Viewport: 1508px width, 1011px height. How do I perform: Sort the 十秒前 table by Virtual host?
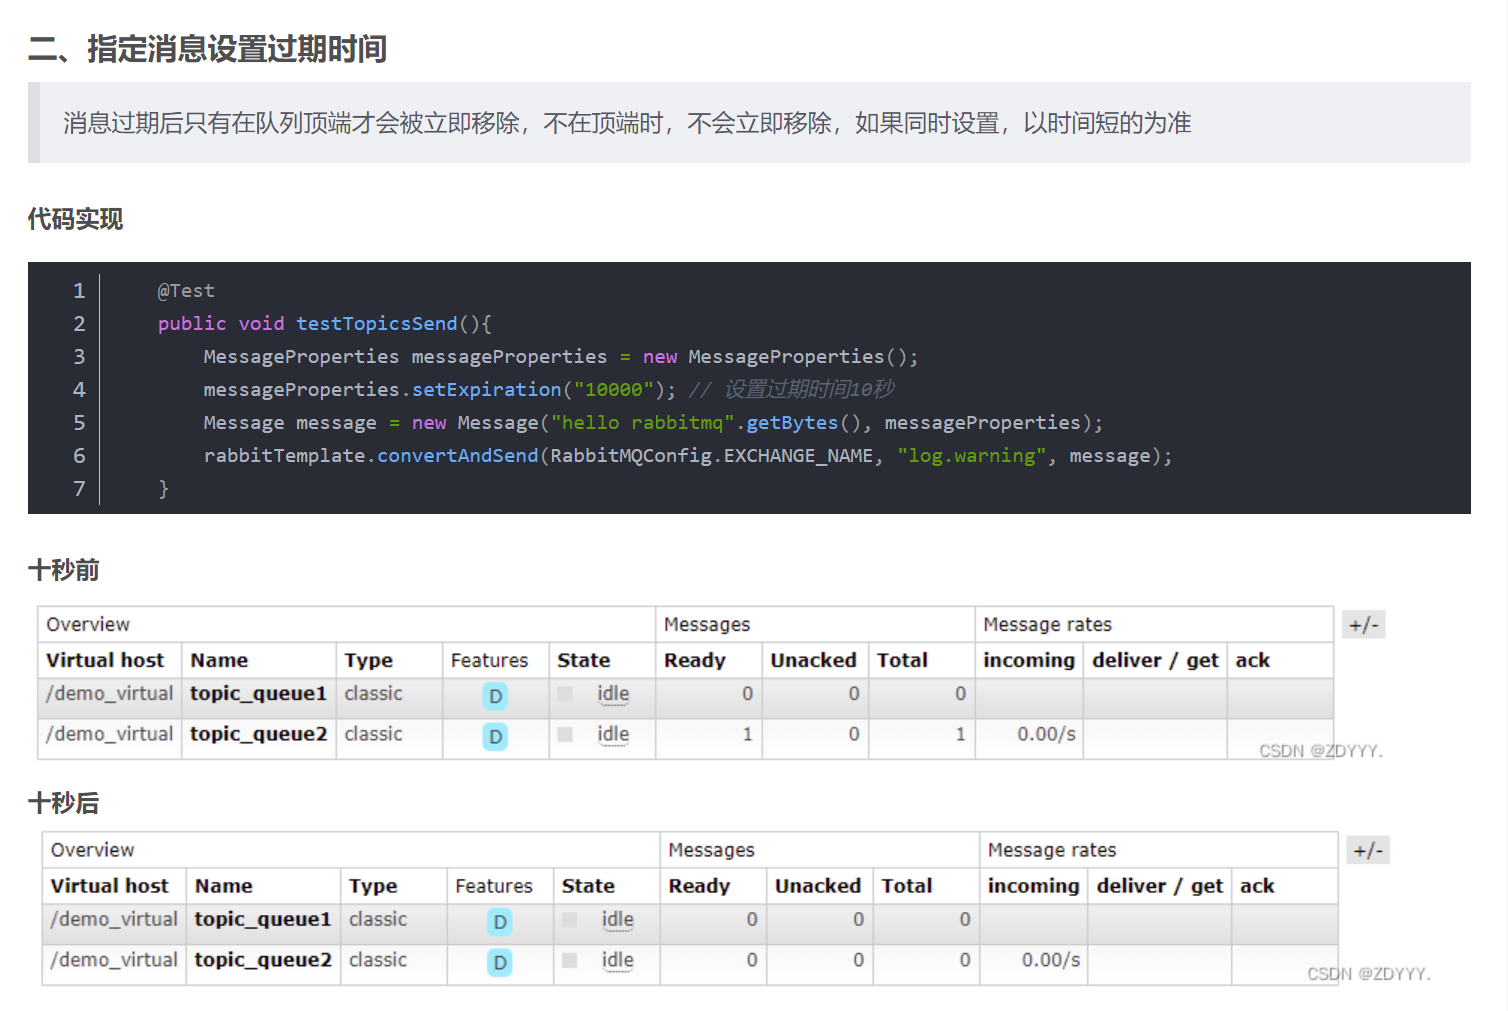(x=105, y=660)
